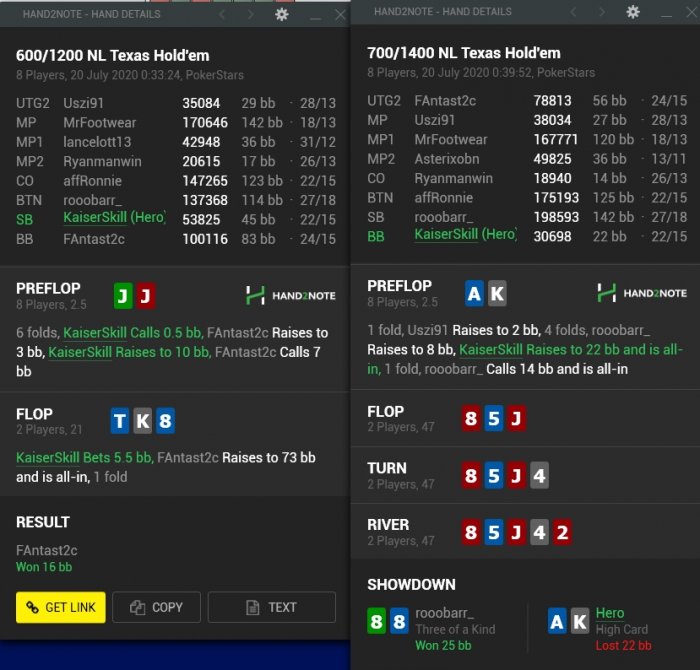Click the blue A hole card in preflop
This screenshot has height=670, width=700.
coord(474,293)
